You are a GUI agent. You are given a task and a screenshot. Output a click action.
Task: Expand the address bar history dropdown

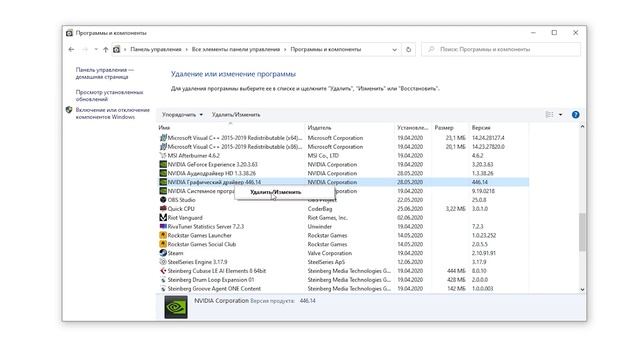point(394,49)
